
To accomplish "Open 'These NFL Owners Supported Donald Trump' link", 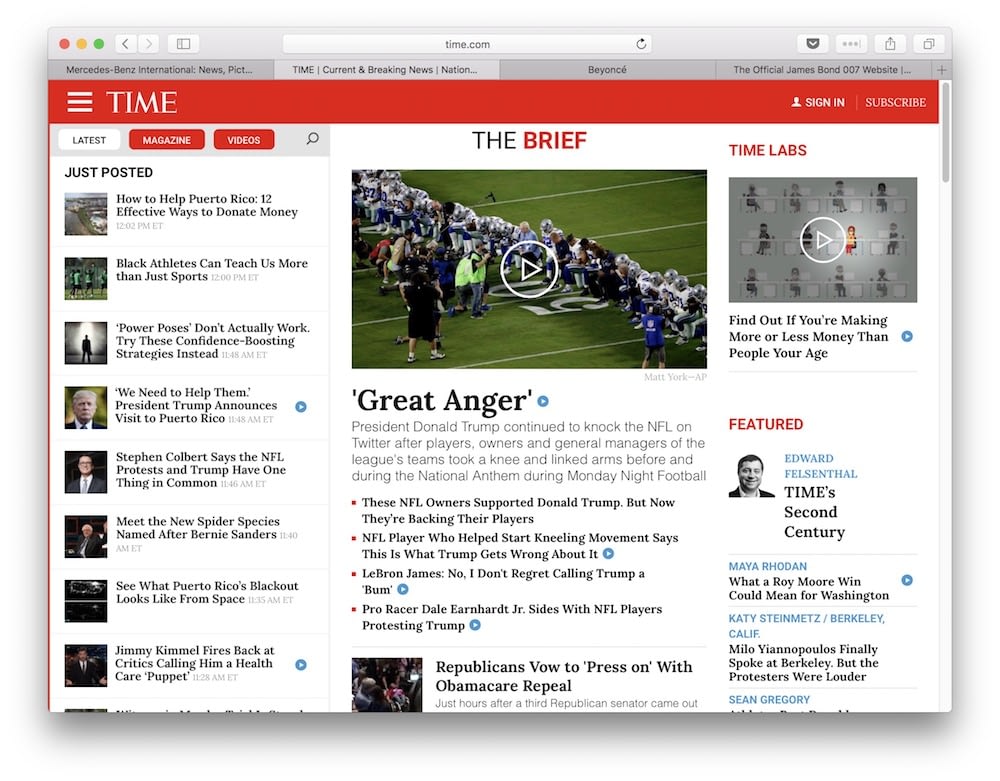I will (518, 510).
